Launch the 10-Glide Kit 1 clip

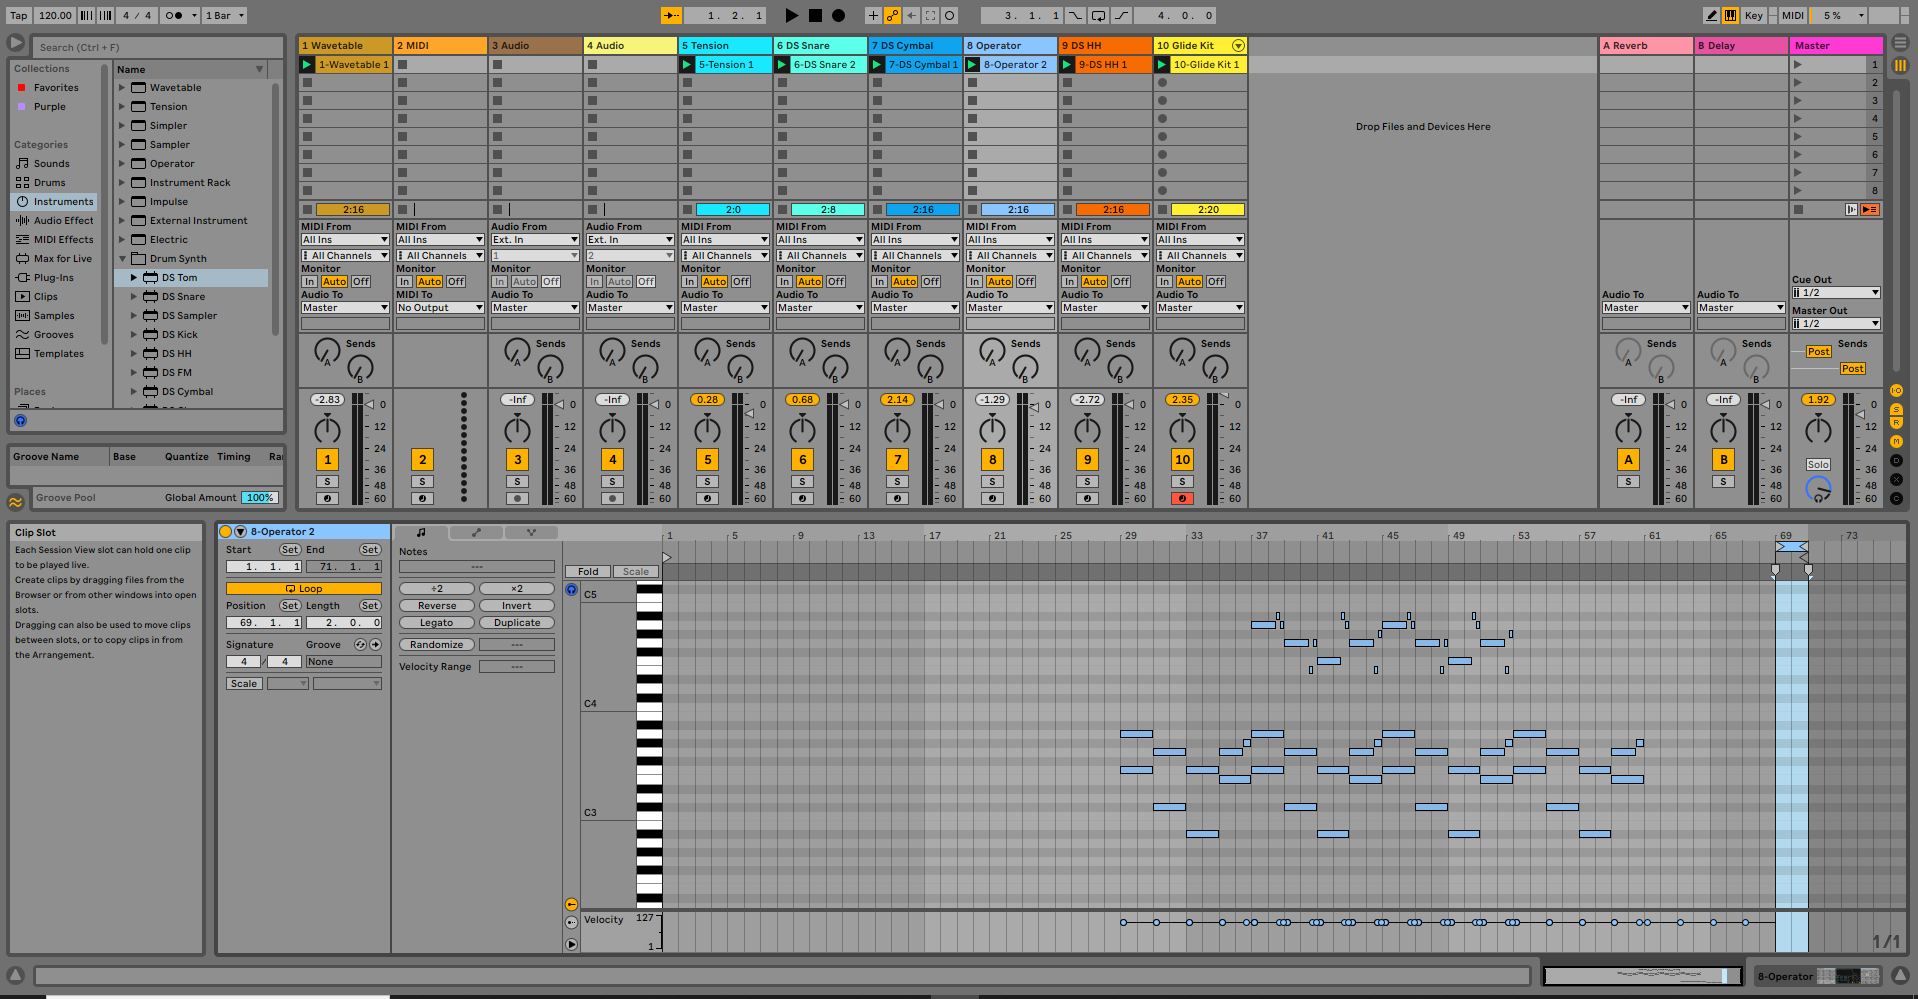(x=1162, y=64)
